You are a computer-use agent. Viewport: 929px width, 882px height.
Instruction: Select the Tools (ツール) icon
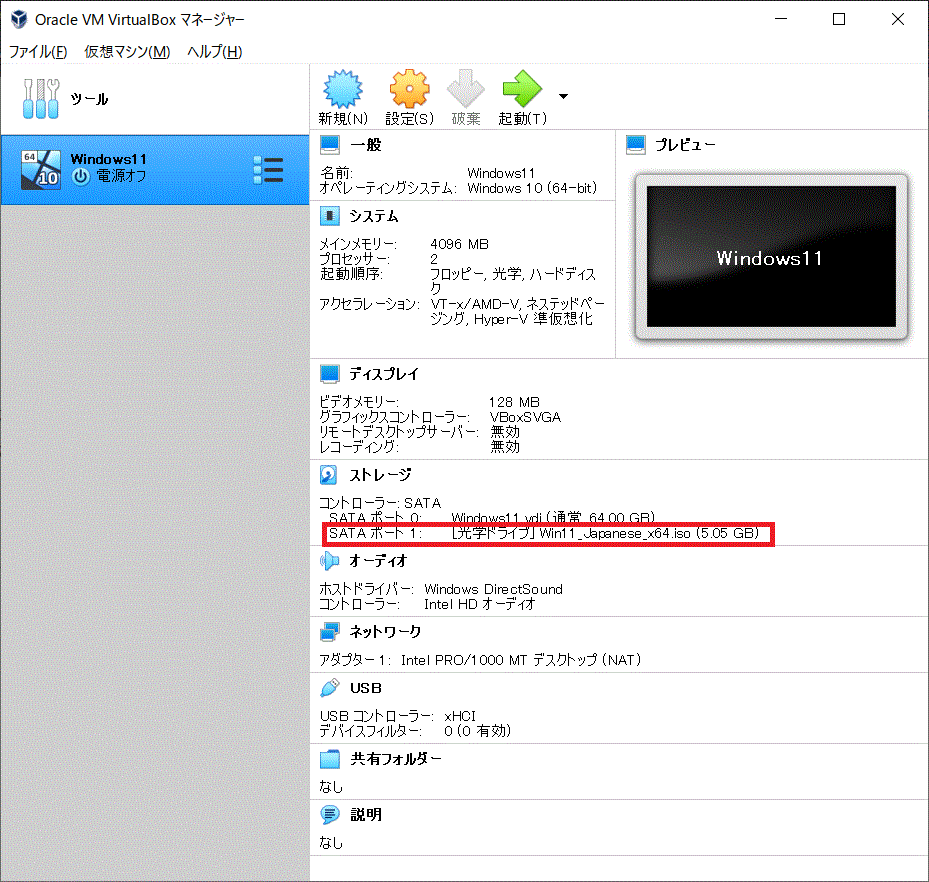click(41, 99)
